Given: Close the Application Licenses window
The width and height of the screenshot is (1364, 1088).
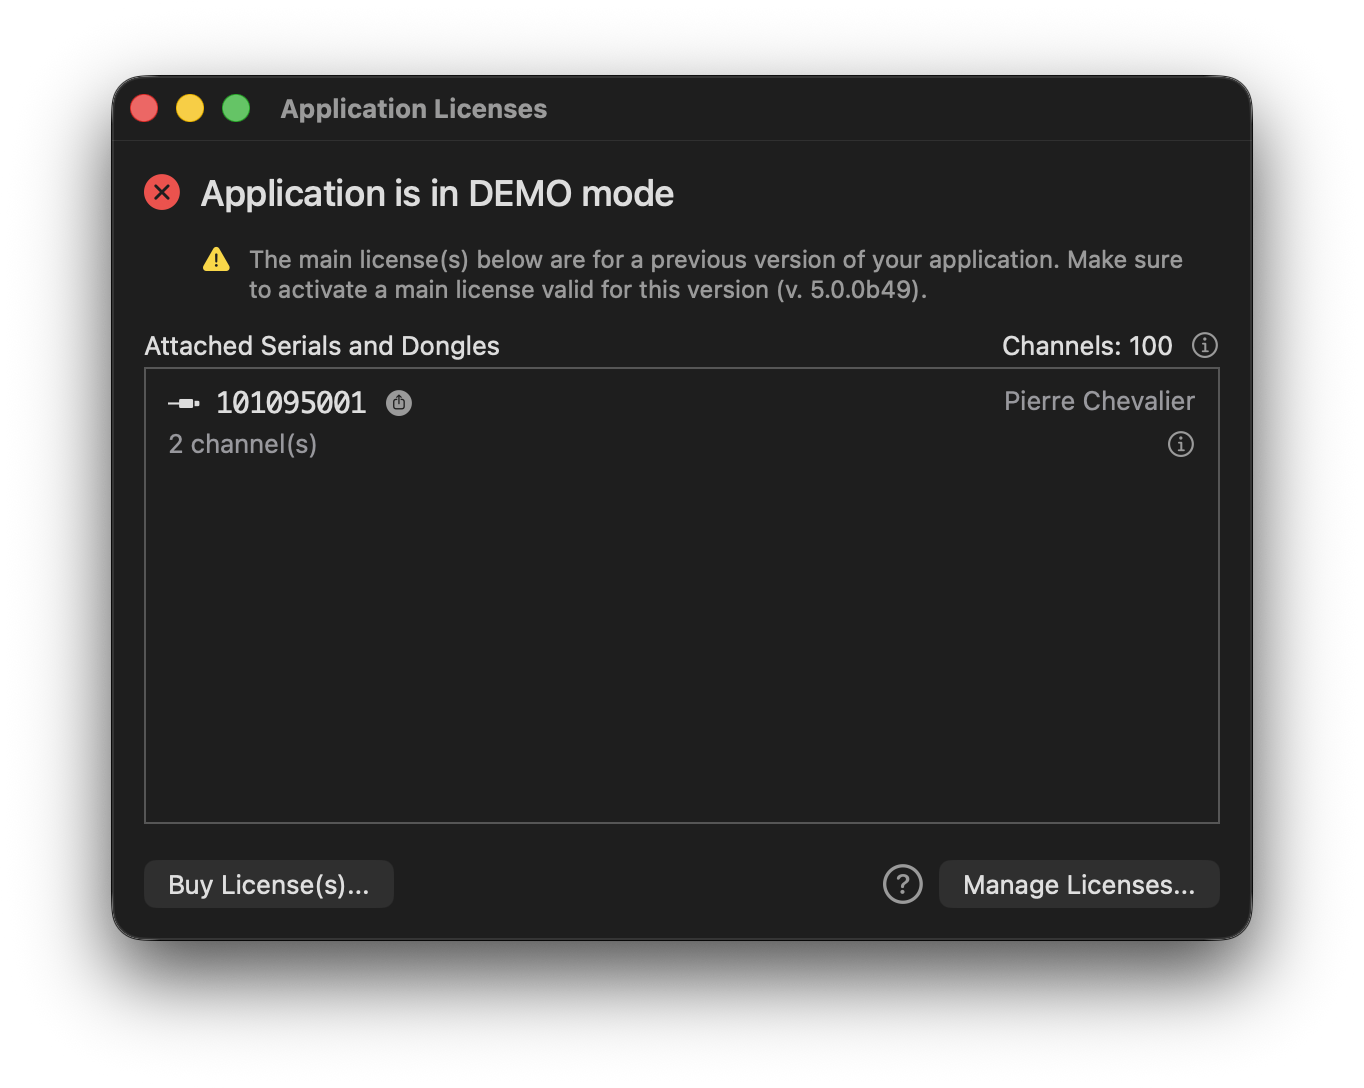Looking at the screenshot, I should pos(144,108).
